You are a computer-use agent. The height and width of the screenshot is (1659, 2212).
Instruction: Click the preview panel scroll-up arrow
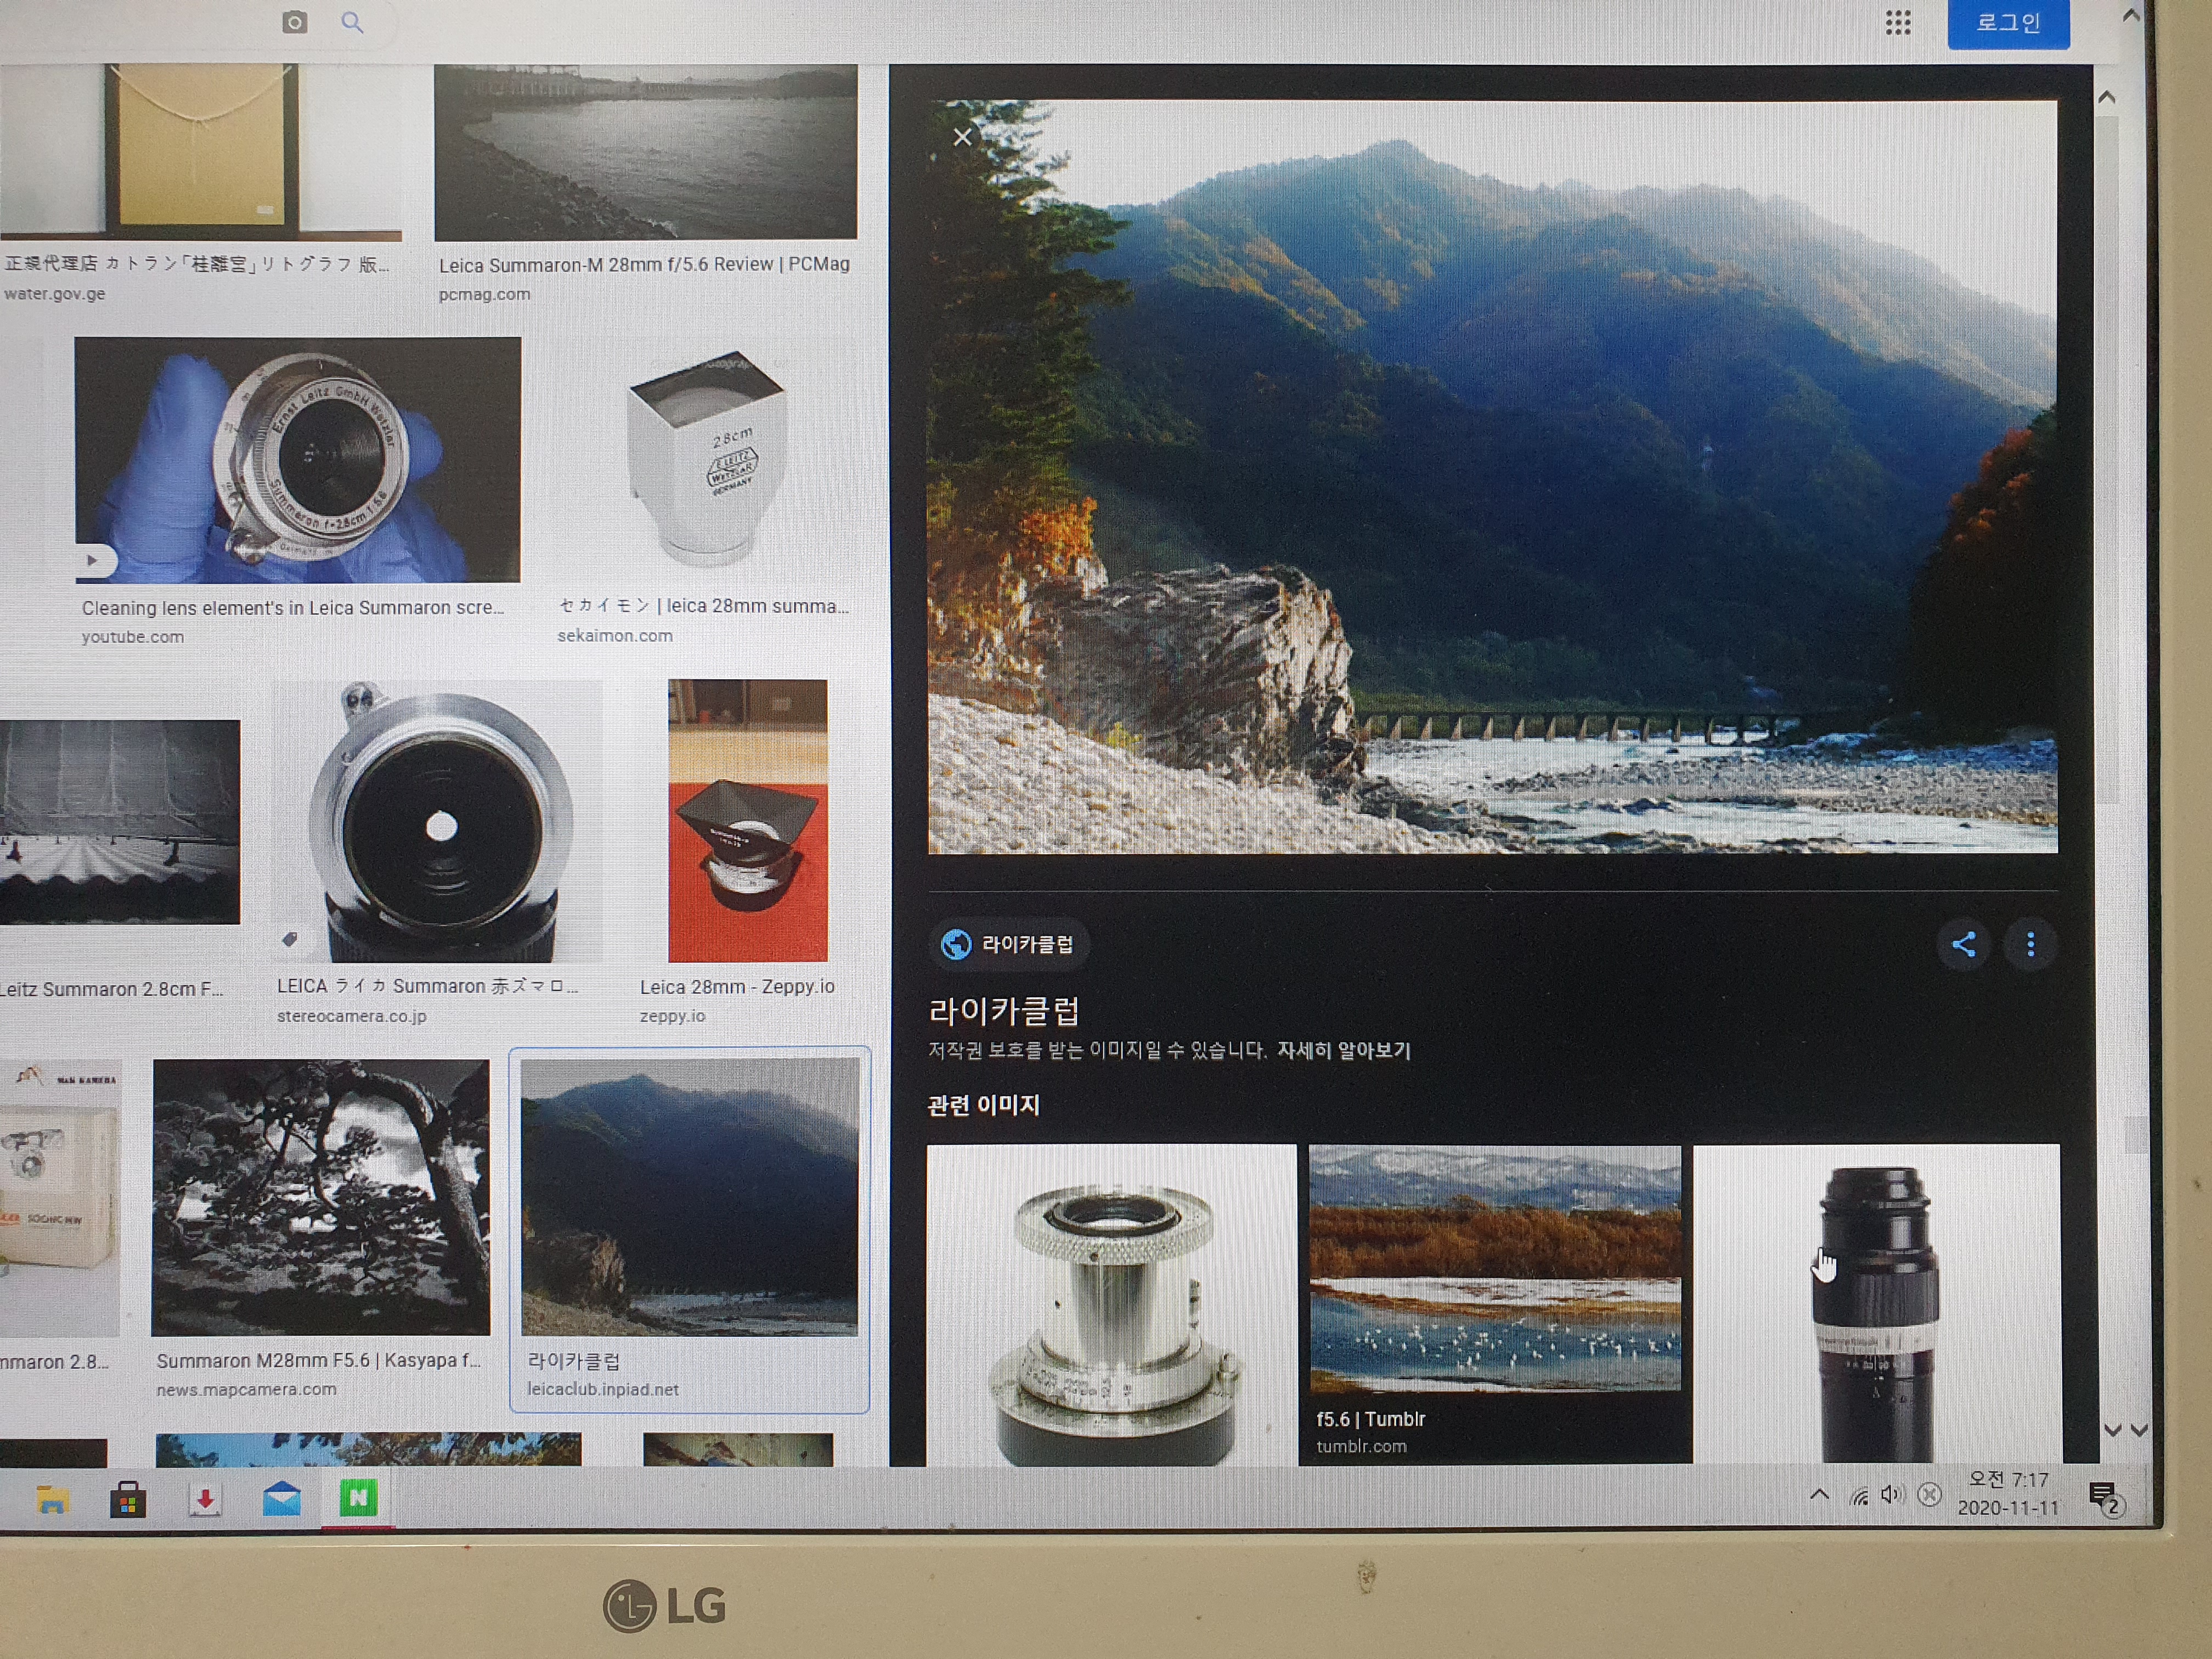2106,98
